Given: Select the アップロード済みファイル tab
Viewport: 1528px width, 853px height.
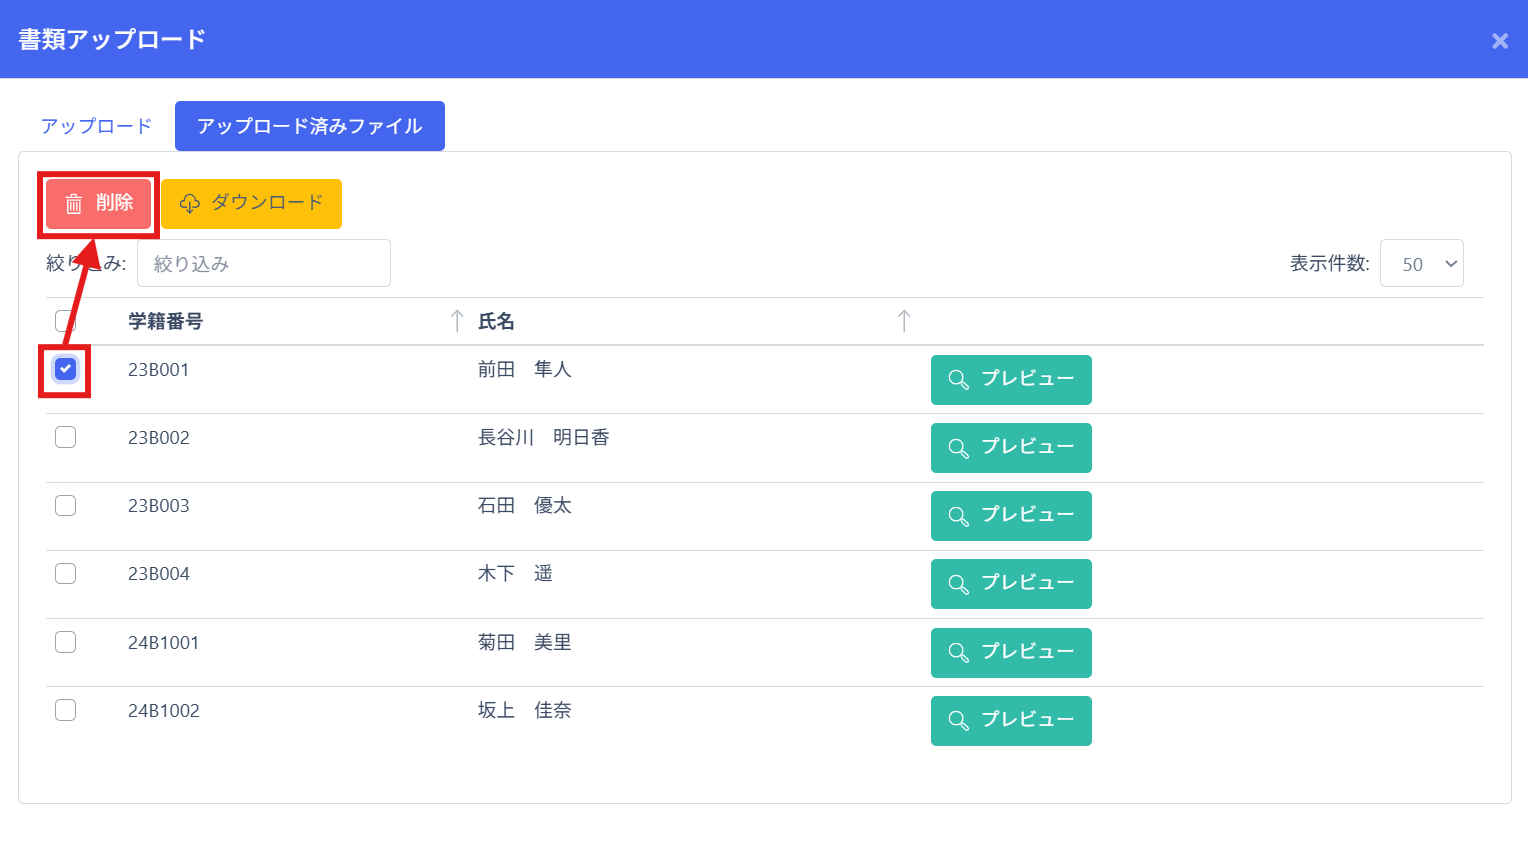Looking at the screenshot, I should (309, 126).
